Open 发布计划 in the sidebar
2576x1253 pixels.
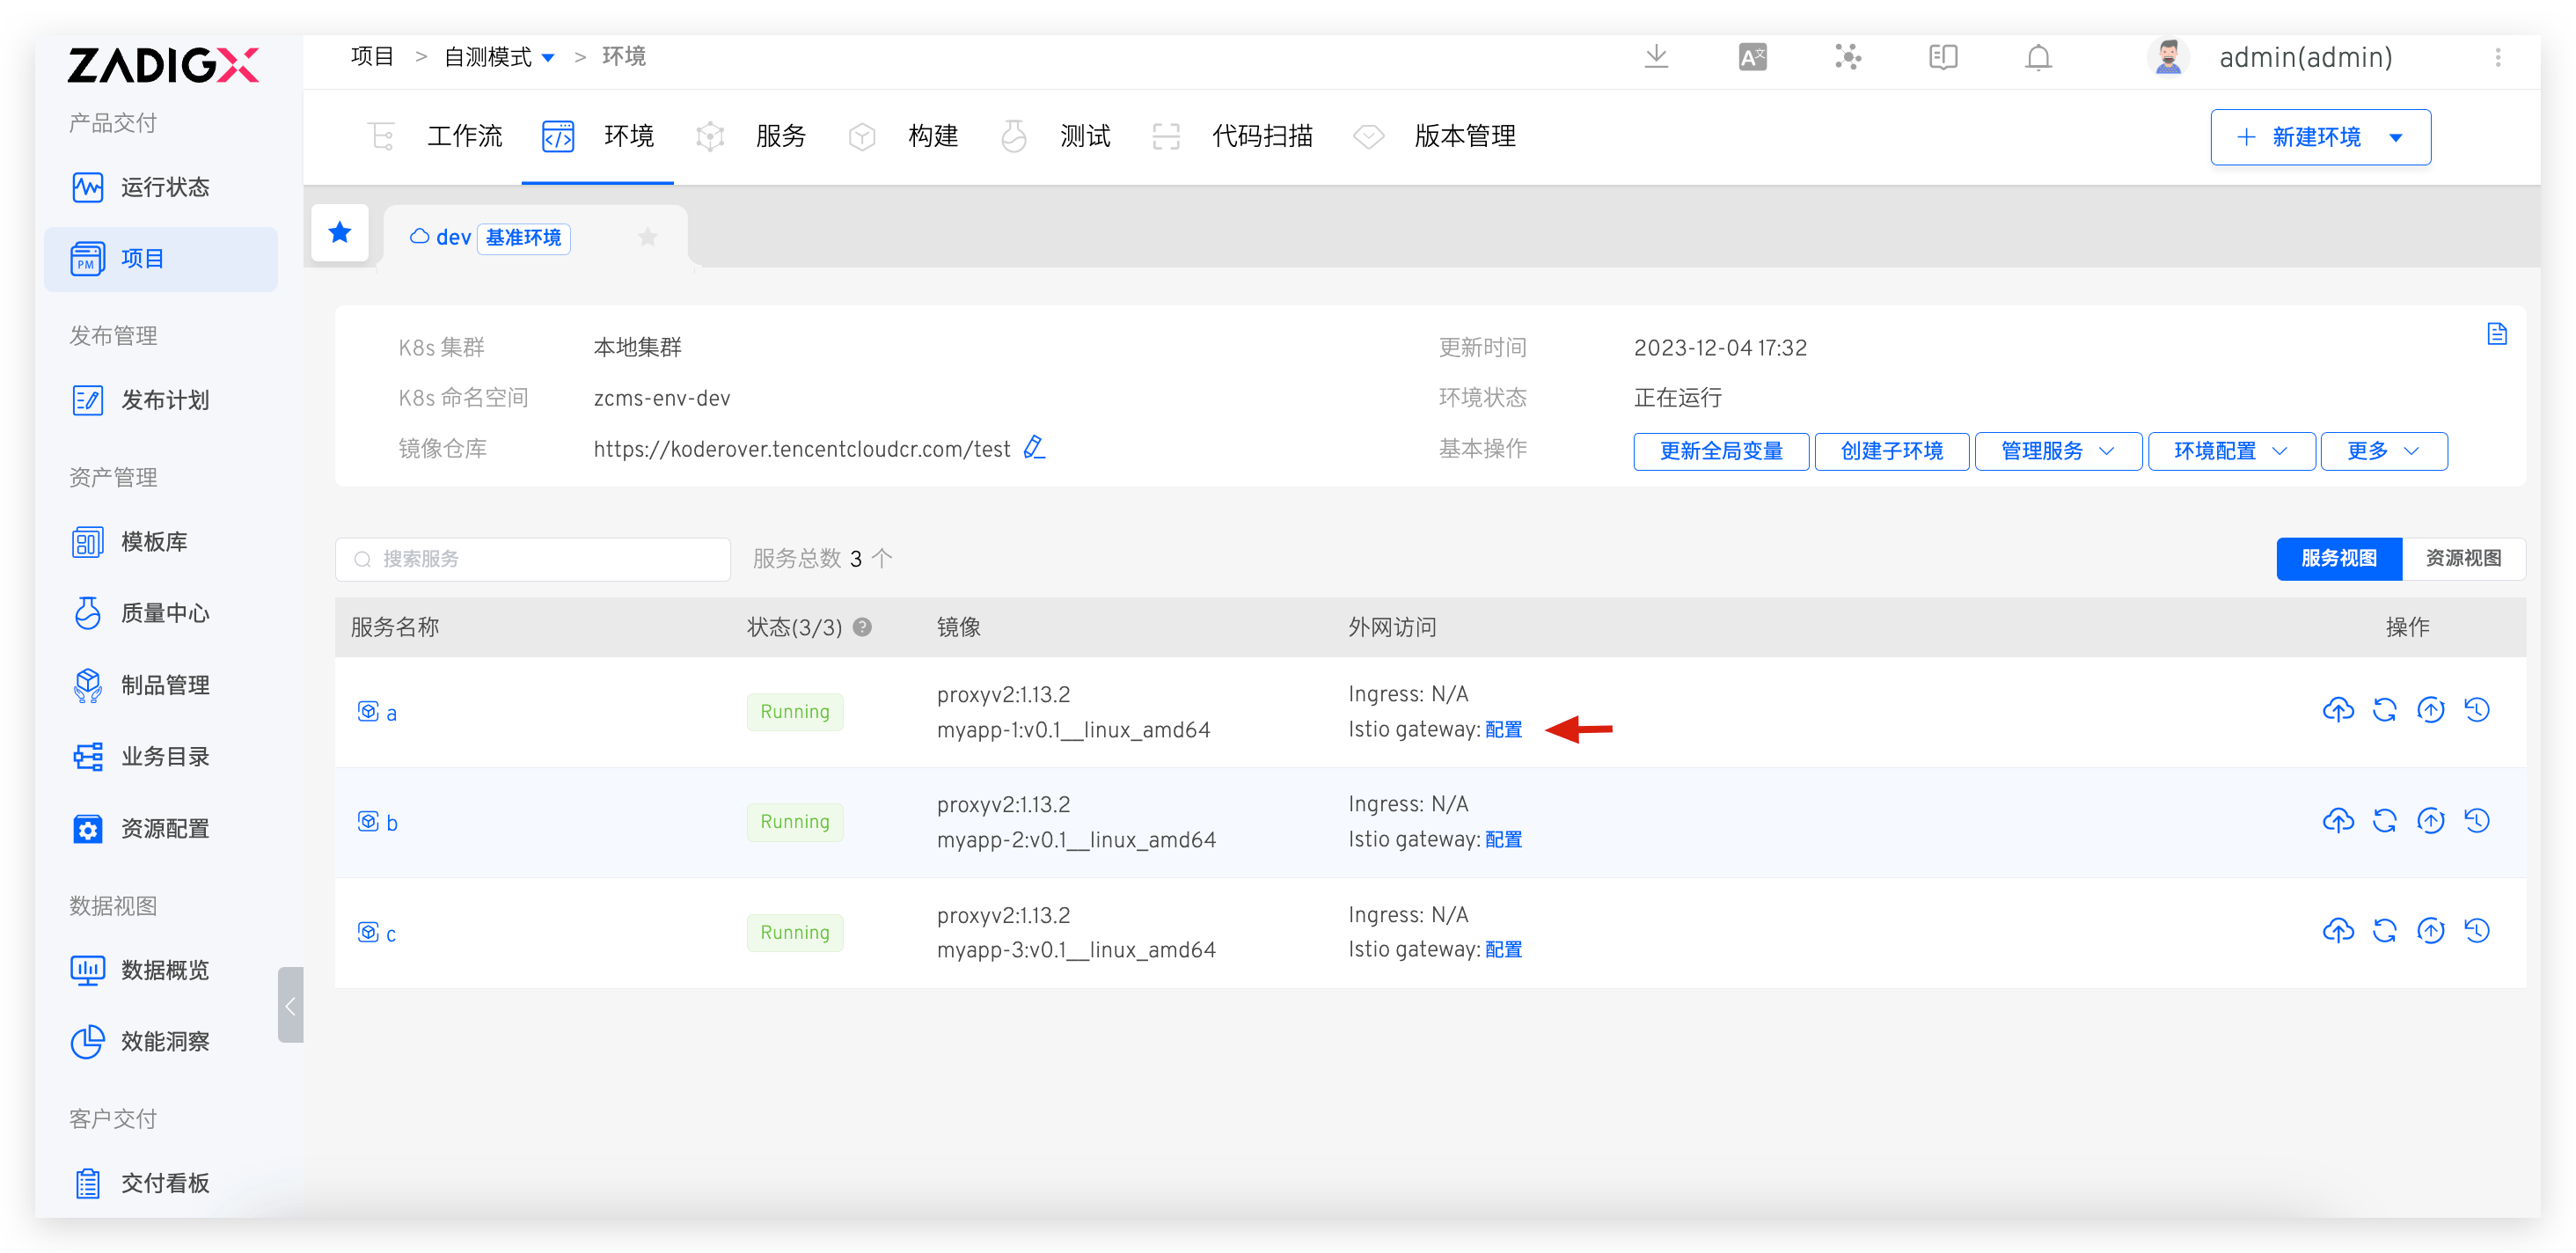coord(165,400)
